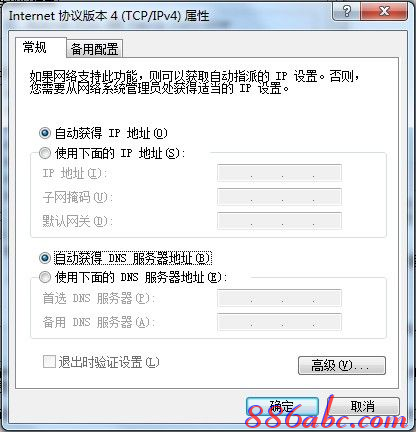
Task: Switch to the 常规 tab
Action: coord(35,48)
